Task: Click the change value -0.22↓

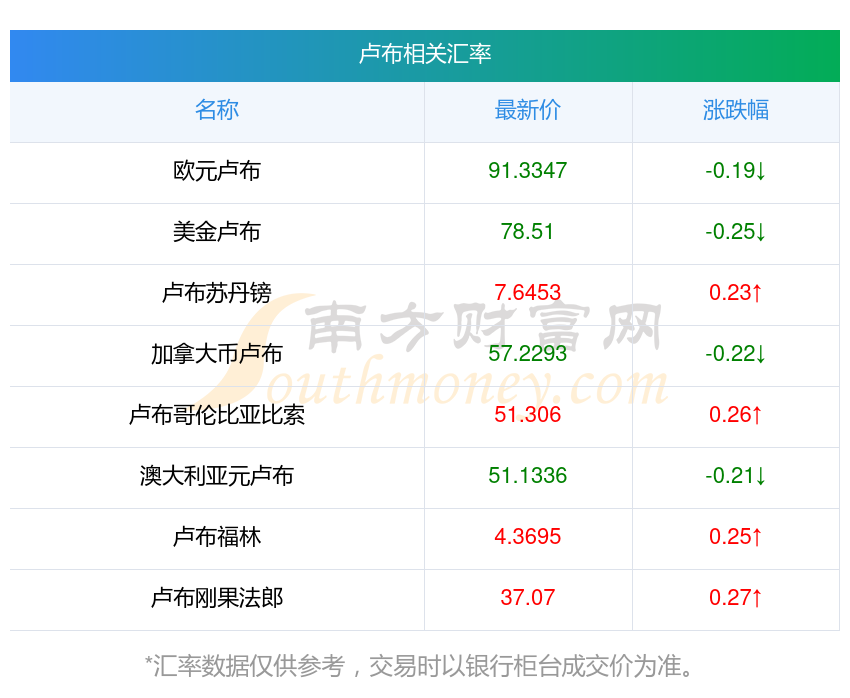Action: (x=736, y=354)
